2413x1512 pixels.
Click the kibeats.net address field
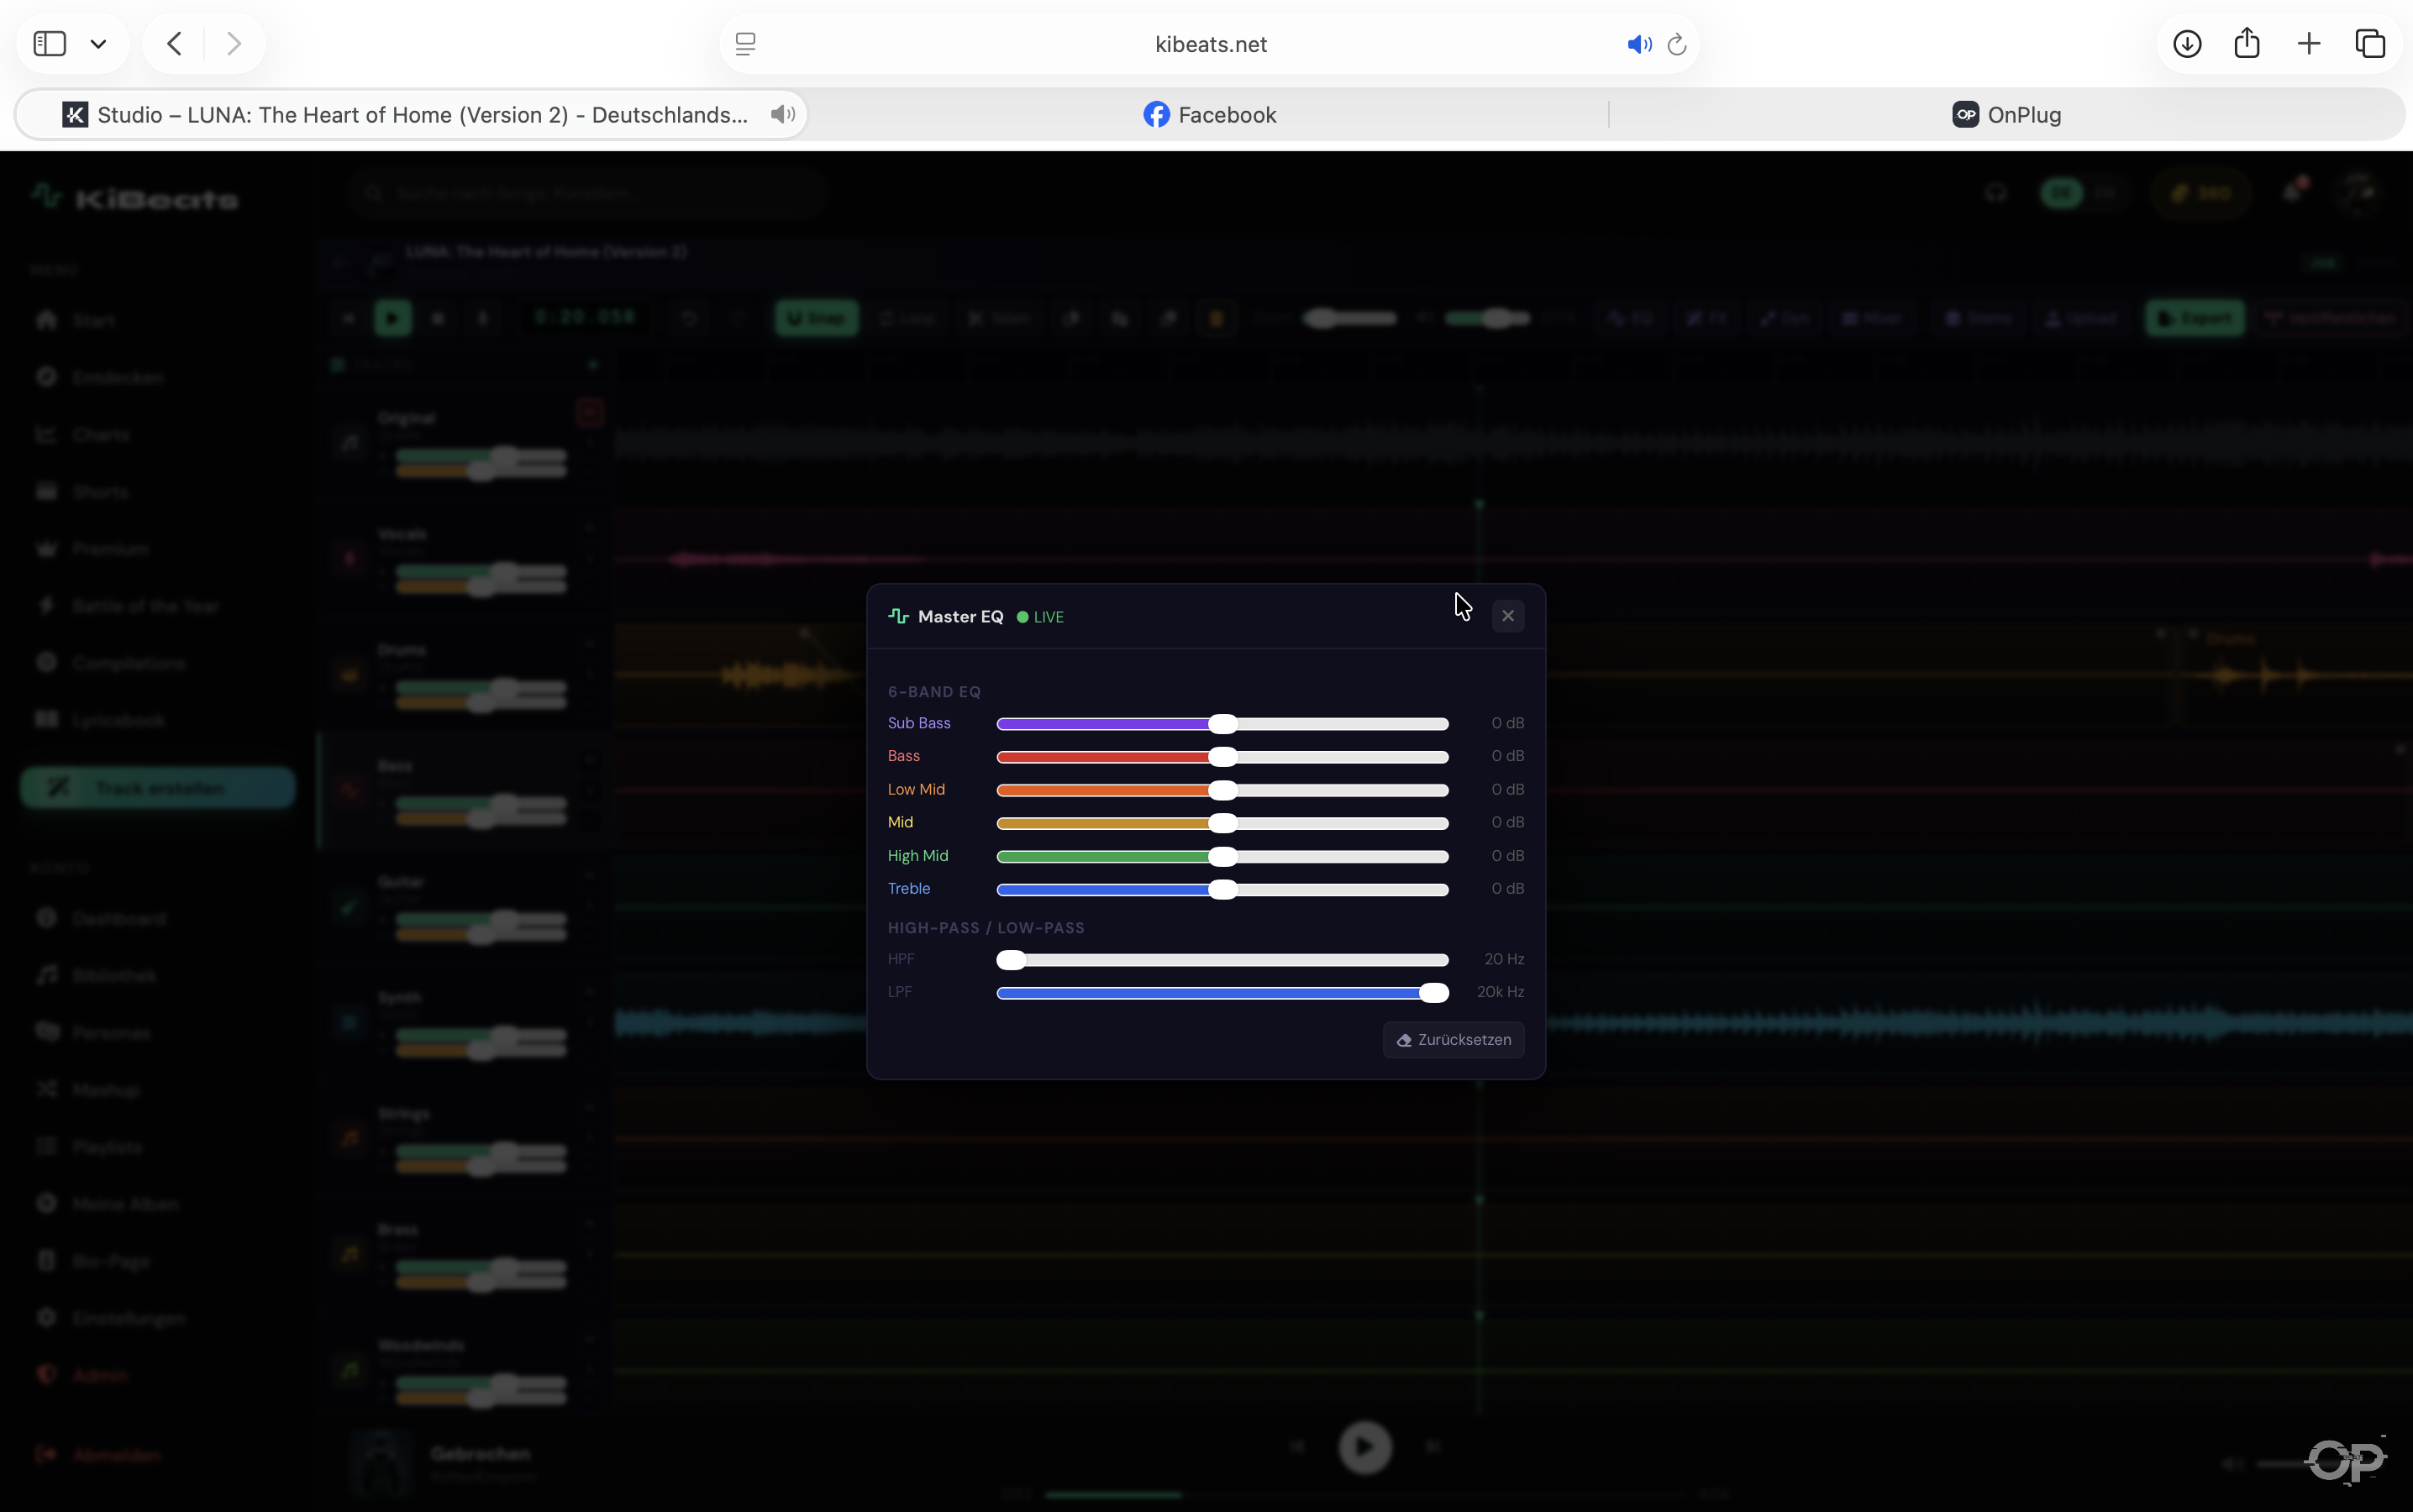[x=1210, y=44]
